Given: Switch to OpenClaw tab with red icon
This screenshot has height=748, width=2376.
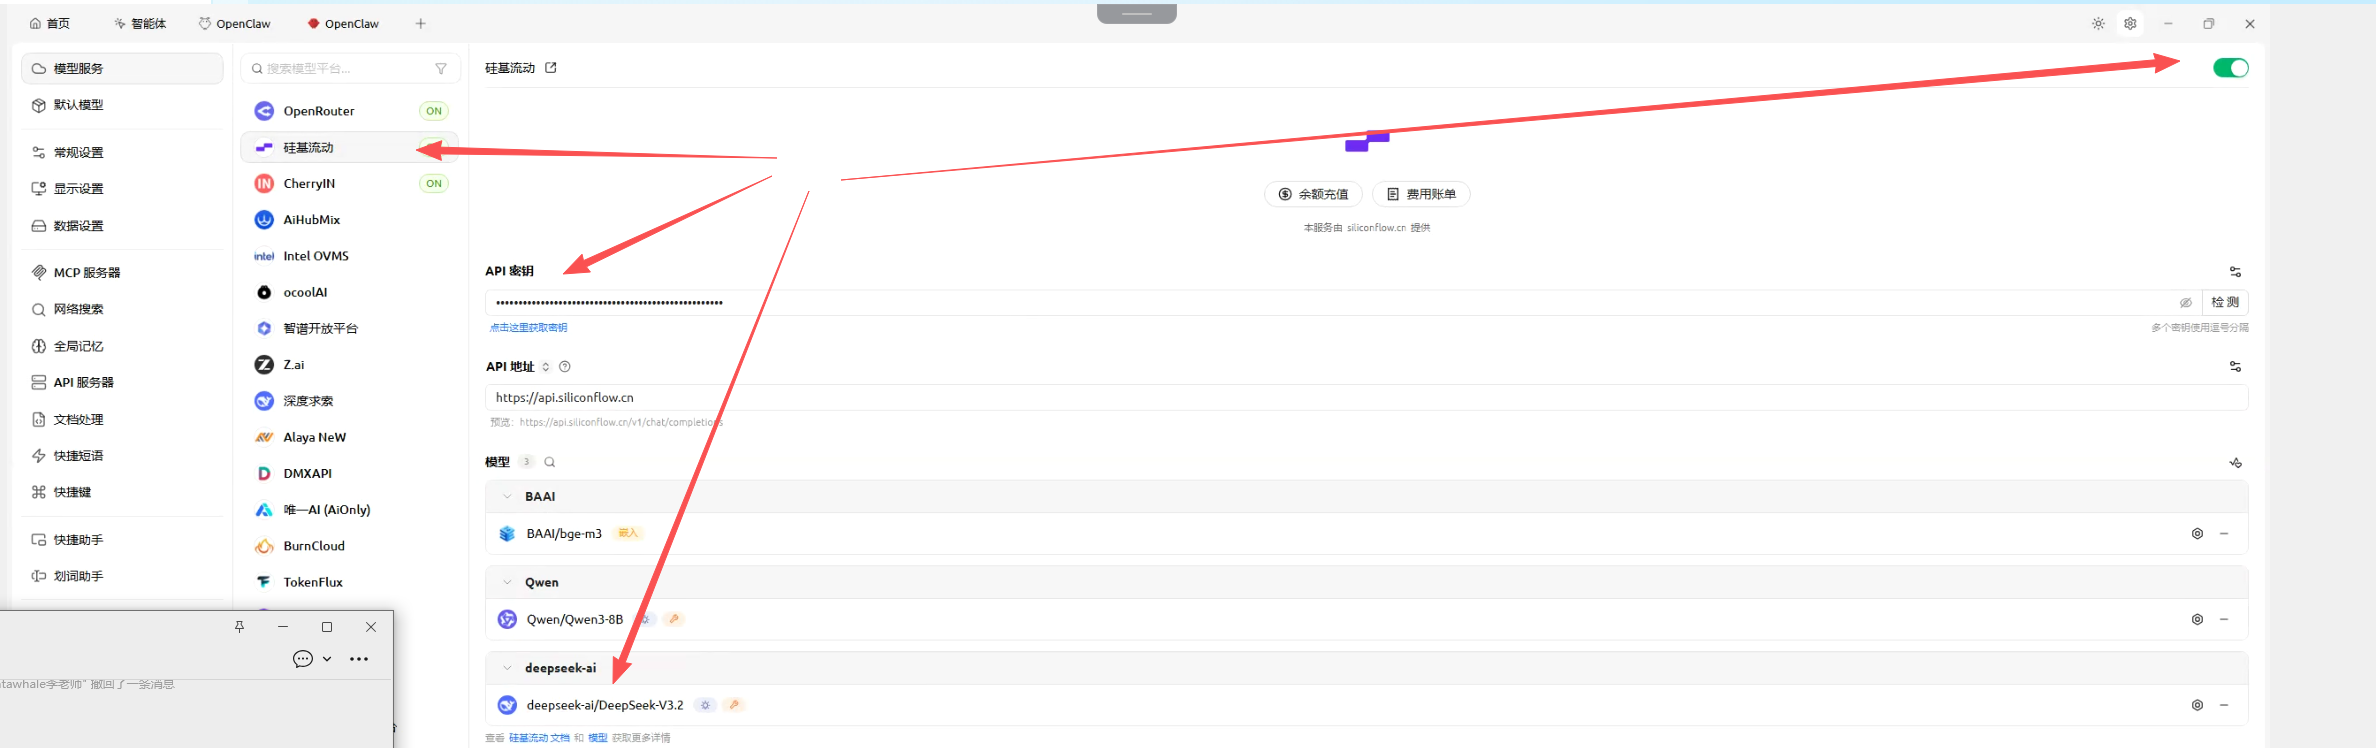Looking at the screenshot, I should pos(343,23).
